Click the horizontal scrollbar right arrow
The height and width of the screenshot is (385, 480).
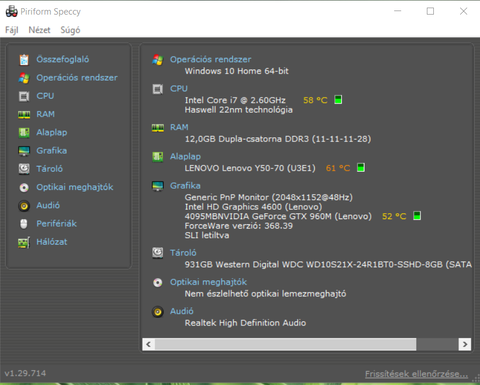[465, 344]
